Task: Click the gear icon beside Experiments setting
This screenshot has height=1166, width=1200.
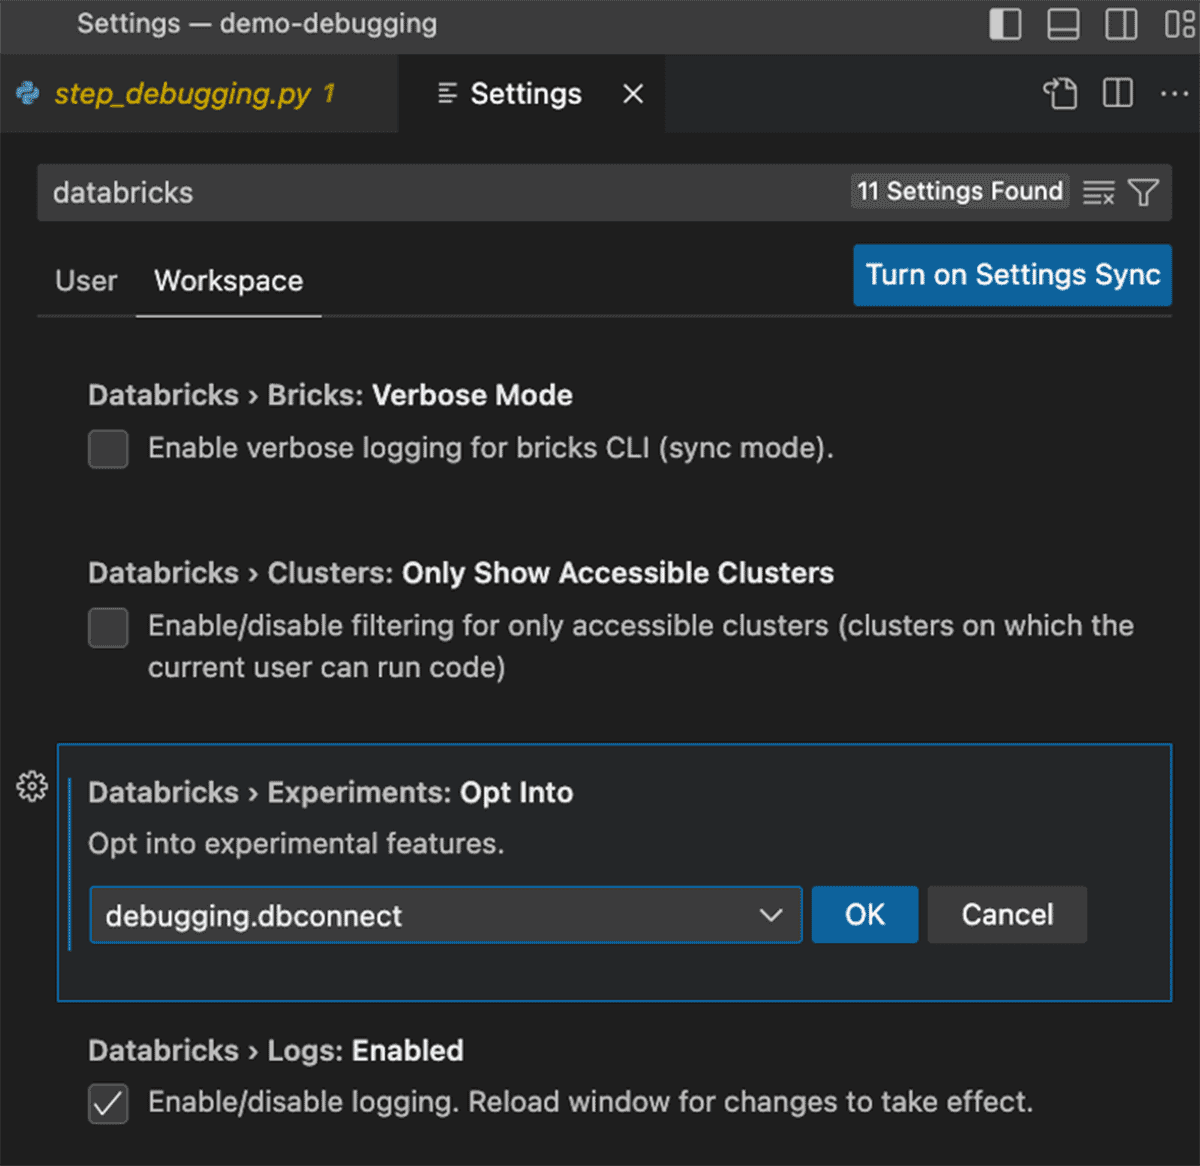Action: (32, 787)
